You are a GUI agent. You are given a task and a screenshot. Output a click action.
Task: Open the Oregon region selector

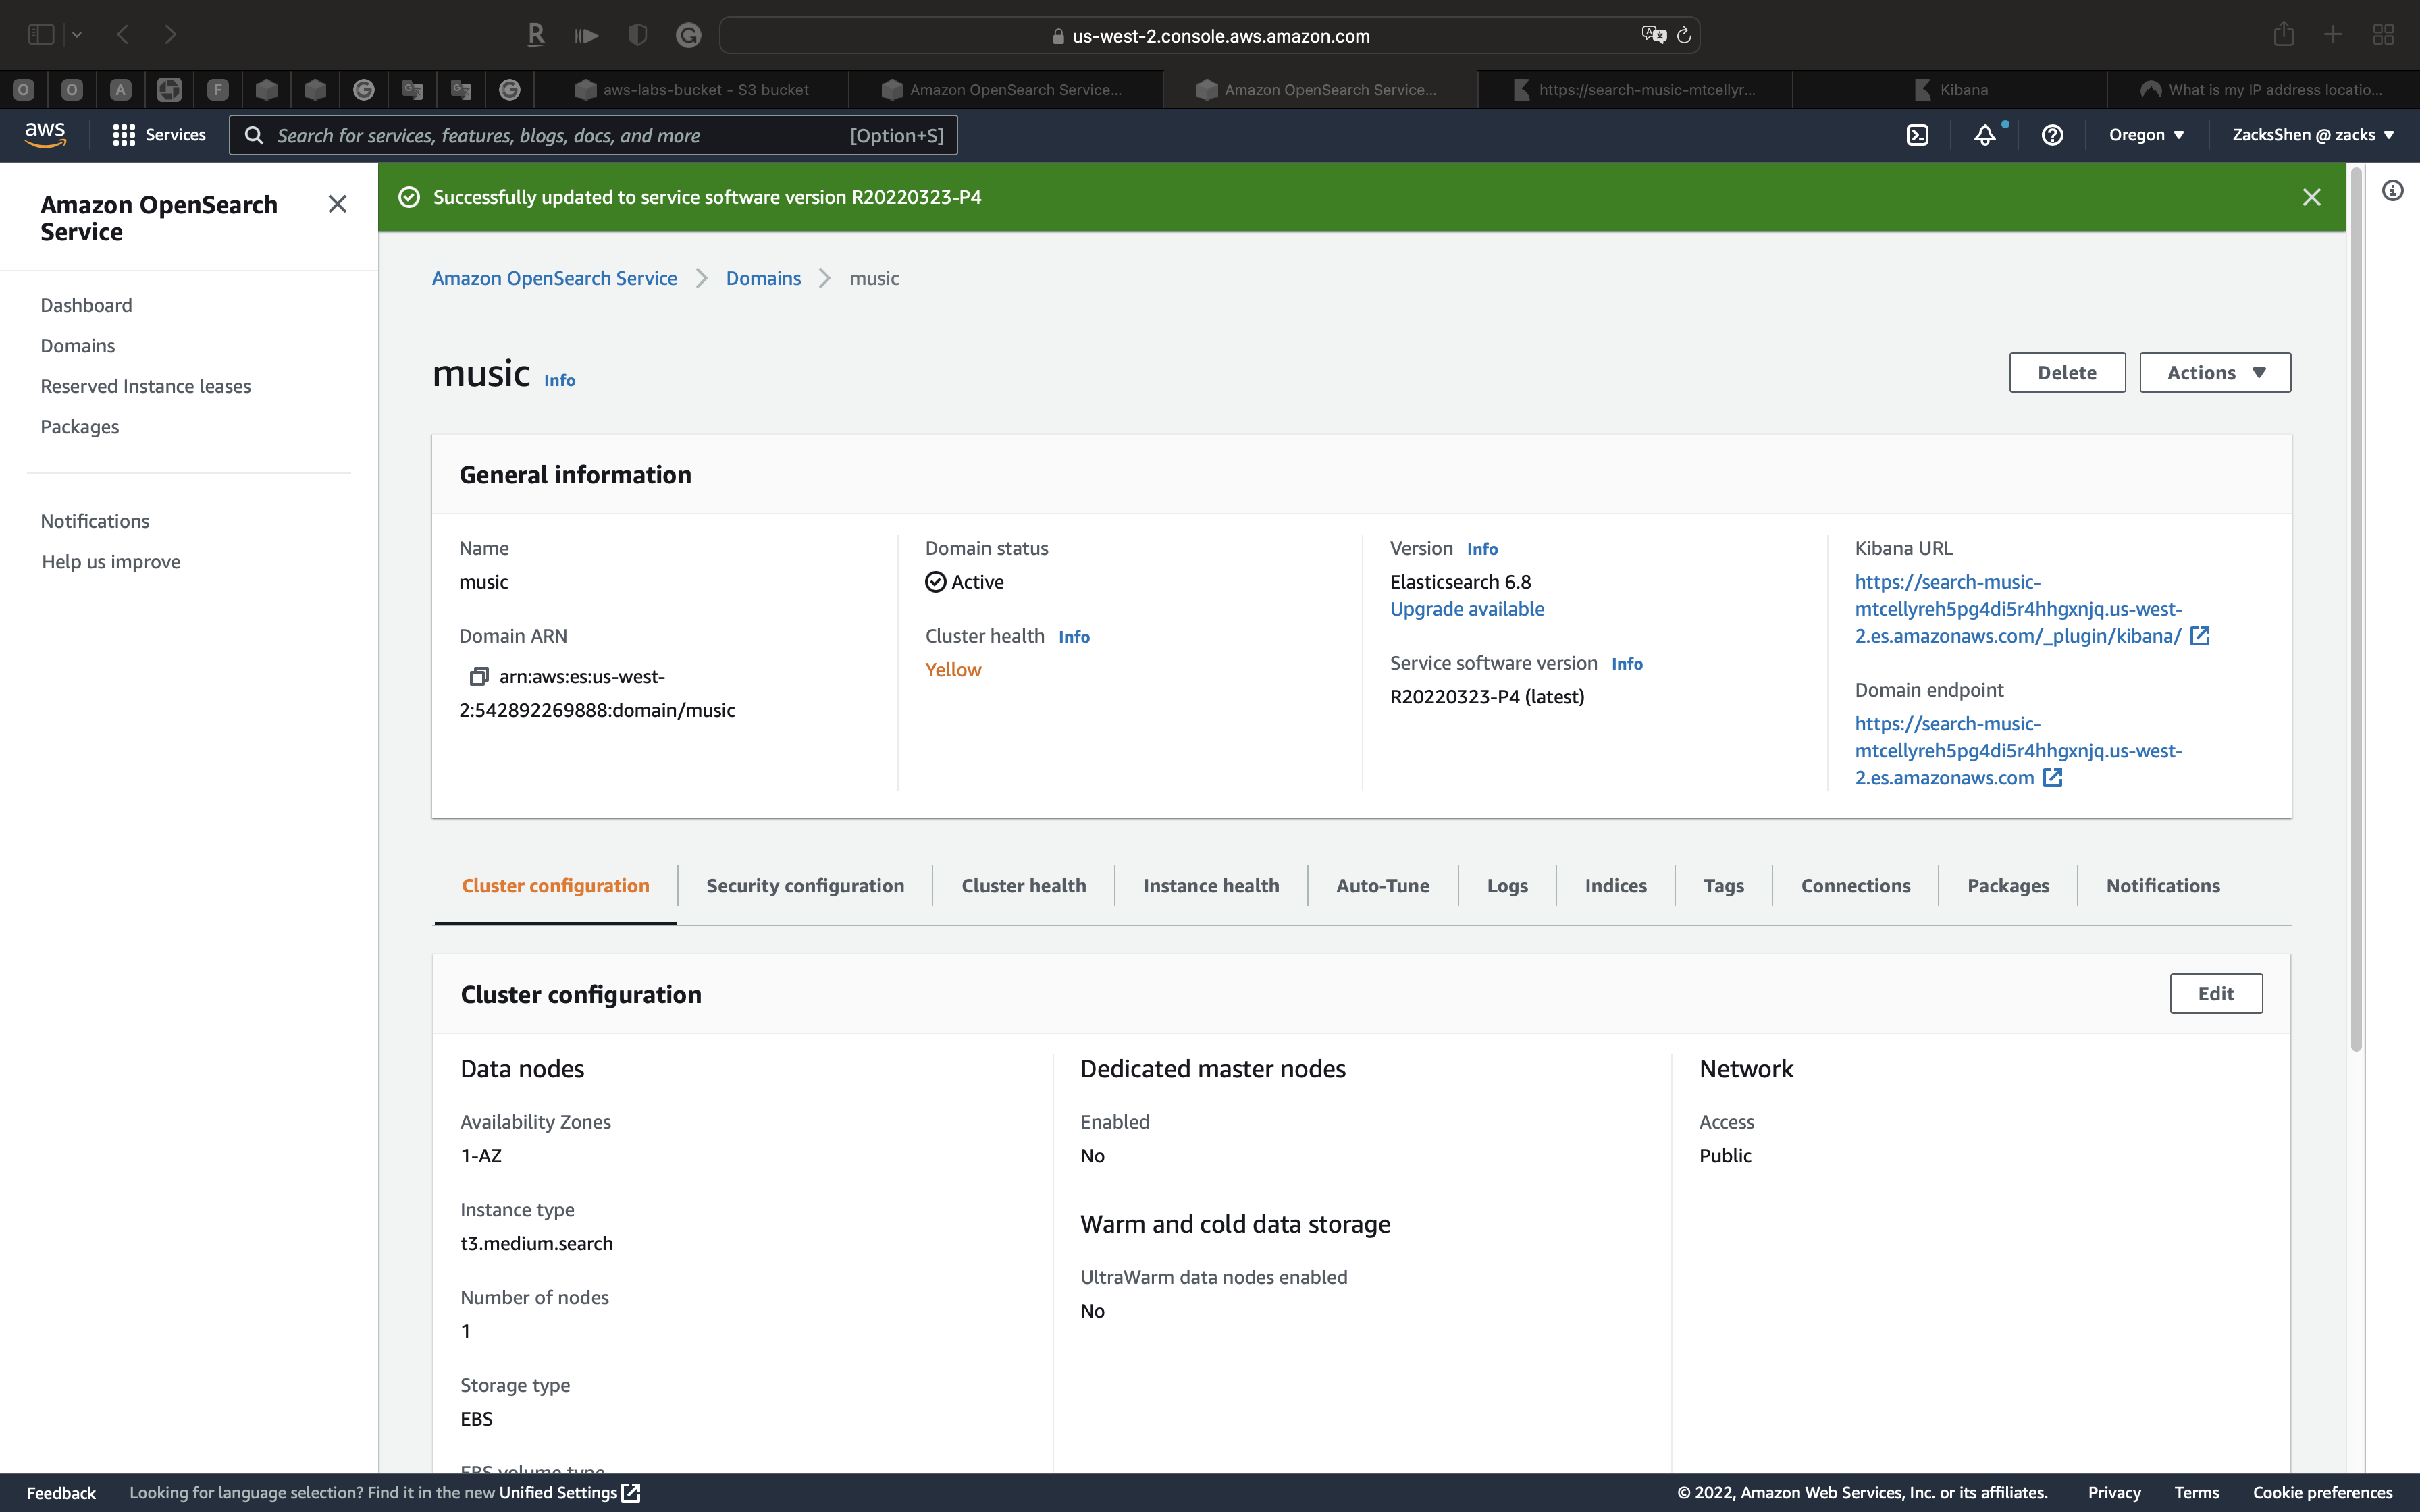(x=2146, y=135)
